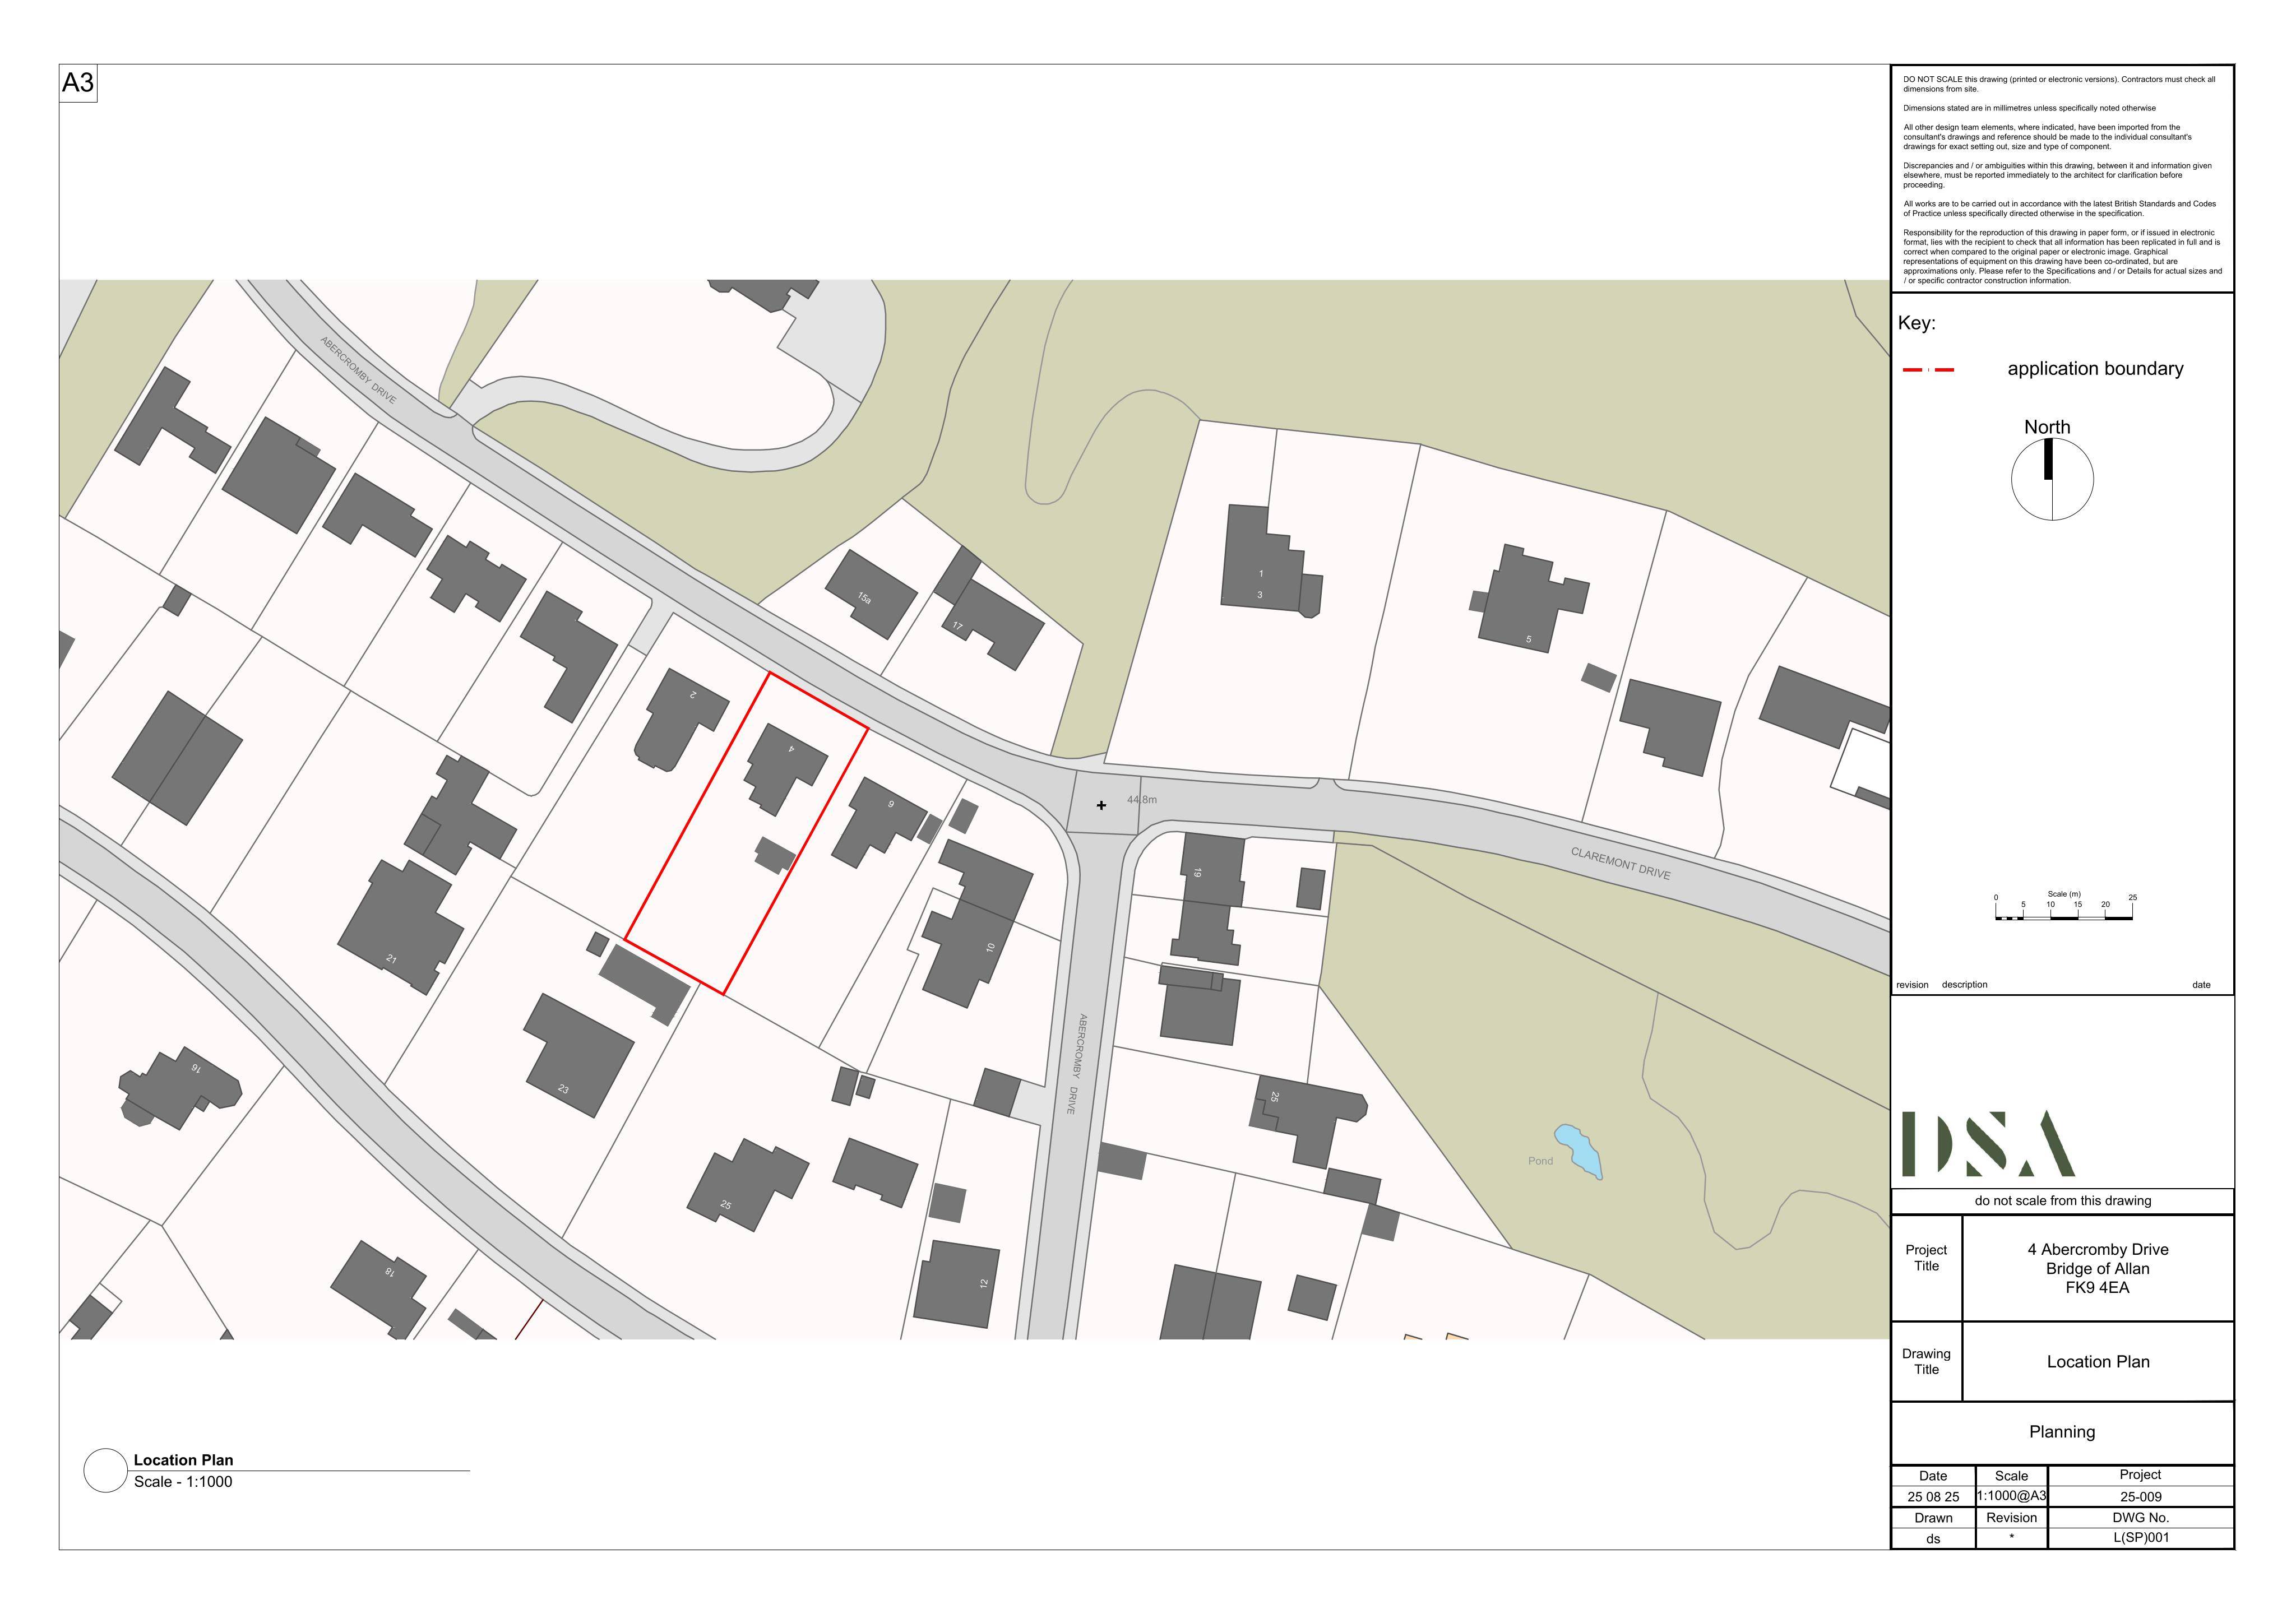The image size is (2296, 1623).
Task: Click the red application boundary outline
Action: coord(746,833)
